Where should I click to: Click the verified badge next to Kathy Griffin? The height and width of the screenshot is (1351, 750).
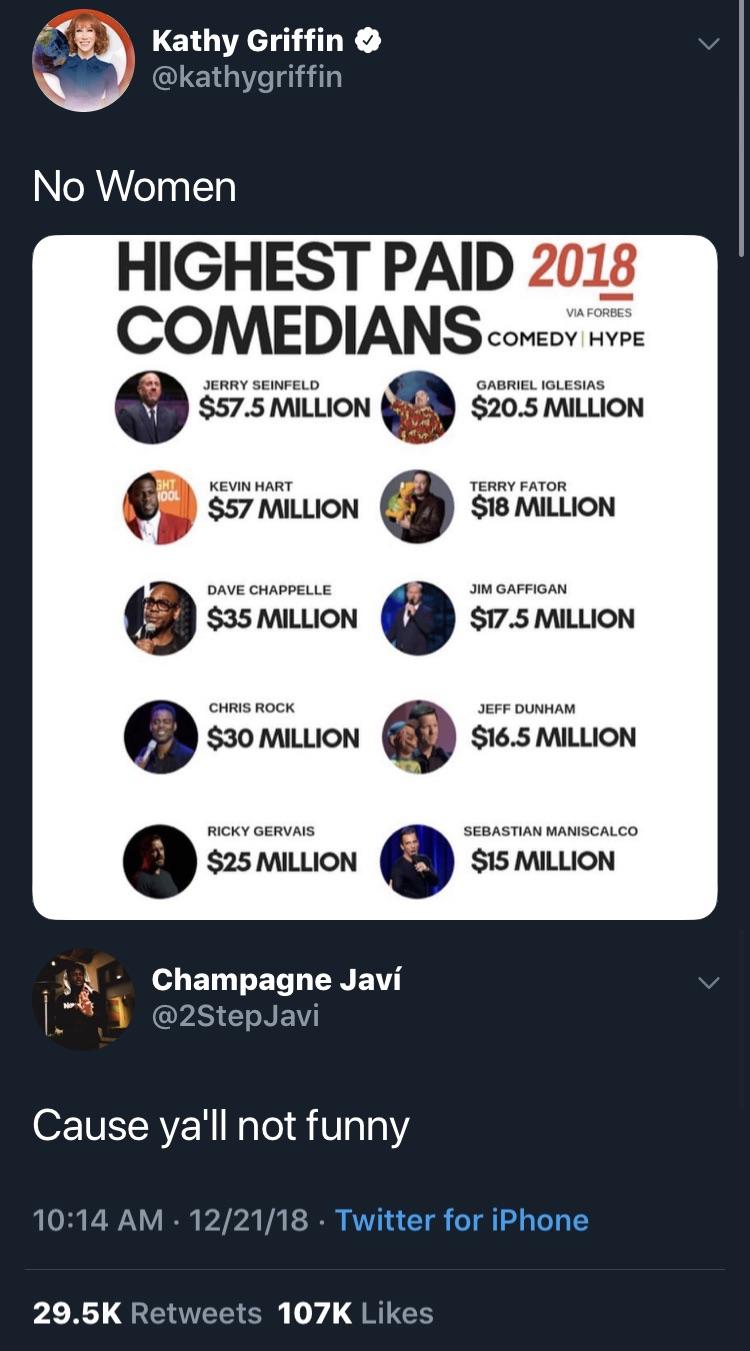pos(369,41)
